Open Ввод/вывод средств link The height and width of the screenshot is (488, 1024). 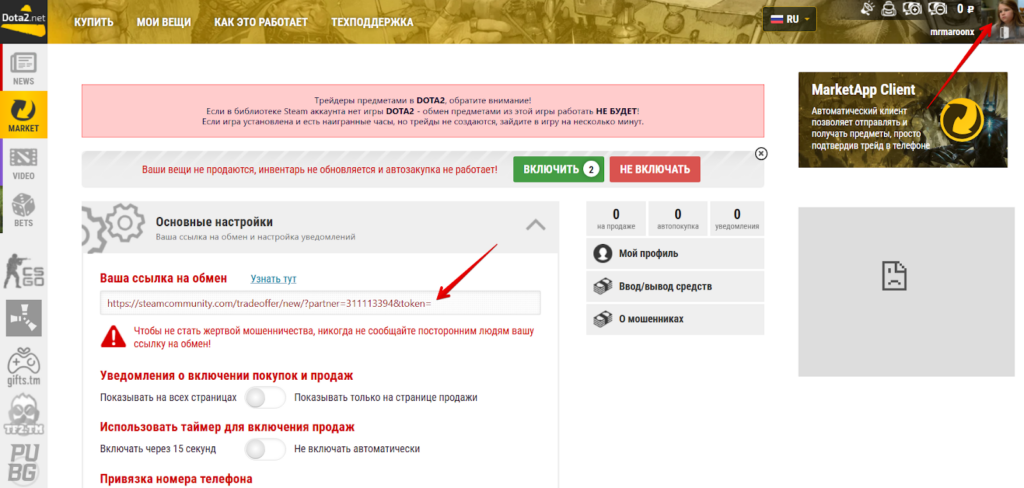click(675, 287)
